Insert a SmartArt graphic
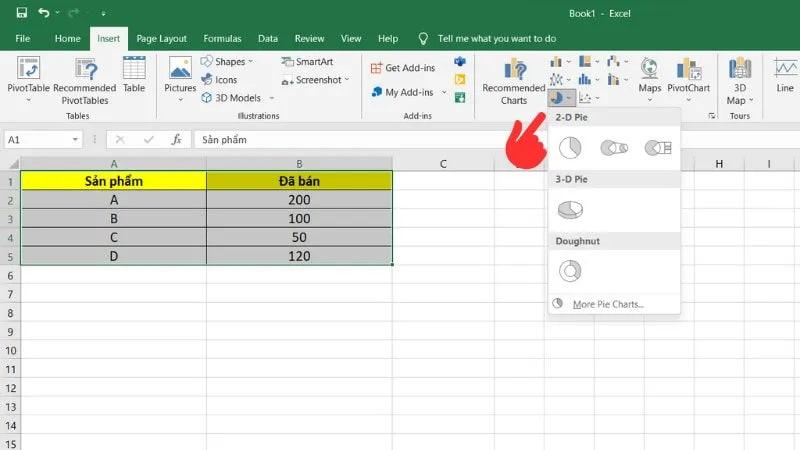Image resolution: width=800 pixels, height=450 pixels. pos(307,62)
